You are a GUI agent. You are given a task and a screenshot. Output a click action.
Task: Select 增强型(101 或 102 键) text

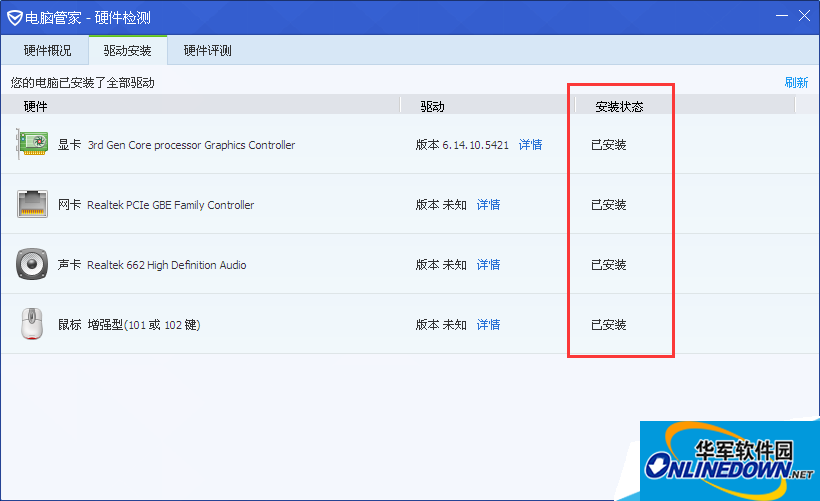[144, 325]
